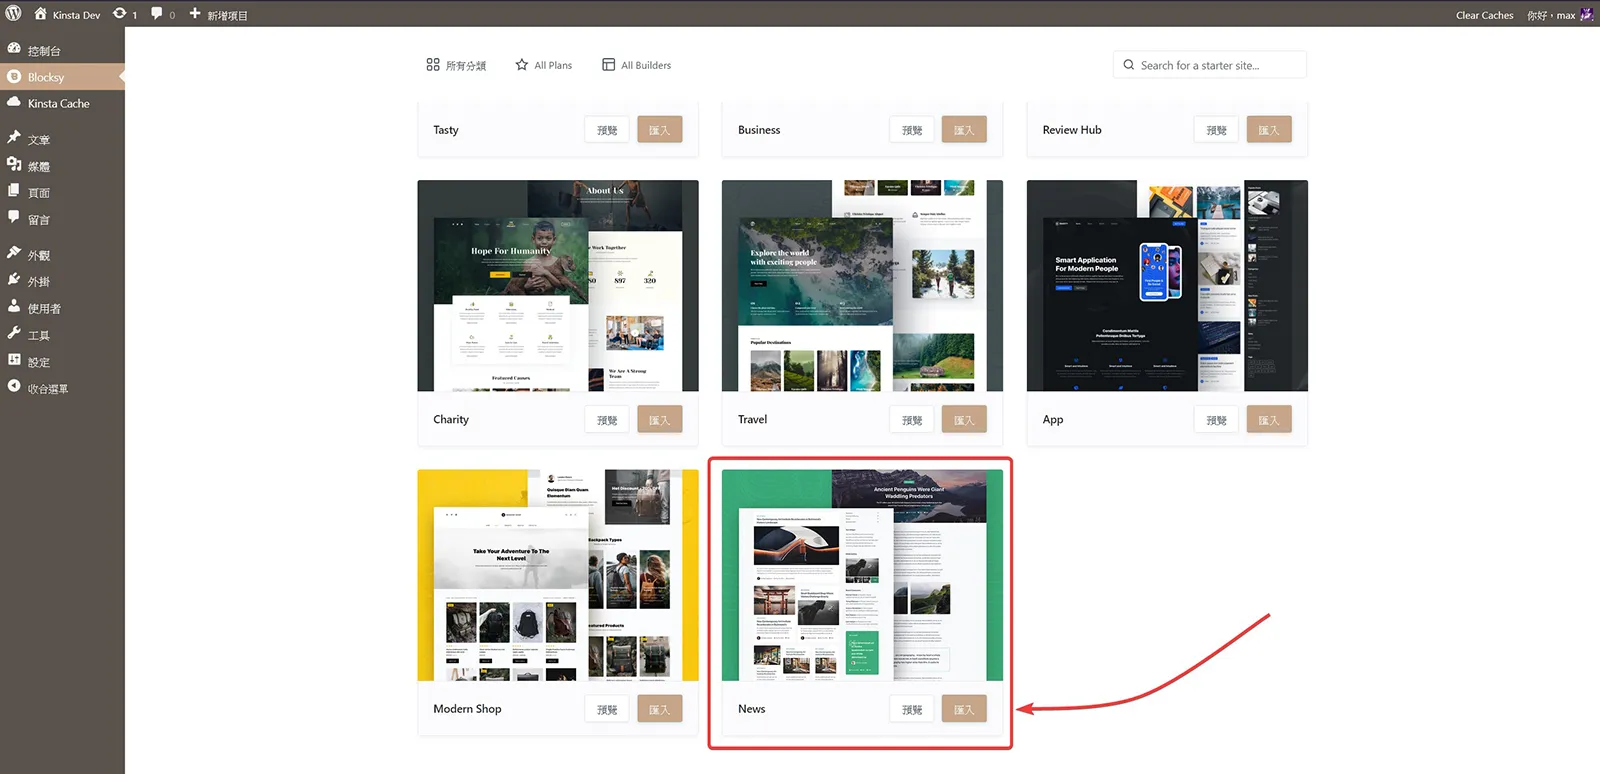Click the Blocksy sidebar icon
This screenshot has height=774, width=1600.
(x=14, y=76)
